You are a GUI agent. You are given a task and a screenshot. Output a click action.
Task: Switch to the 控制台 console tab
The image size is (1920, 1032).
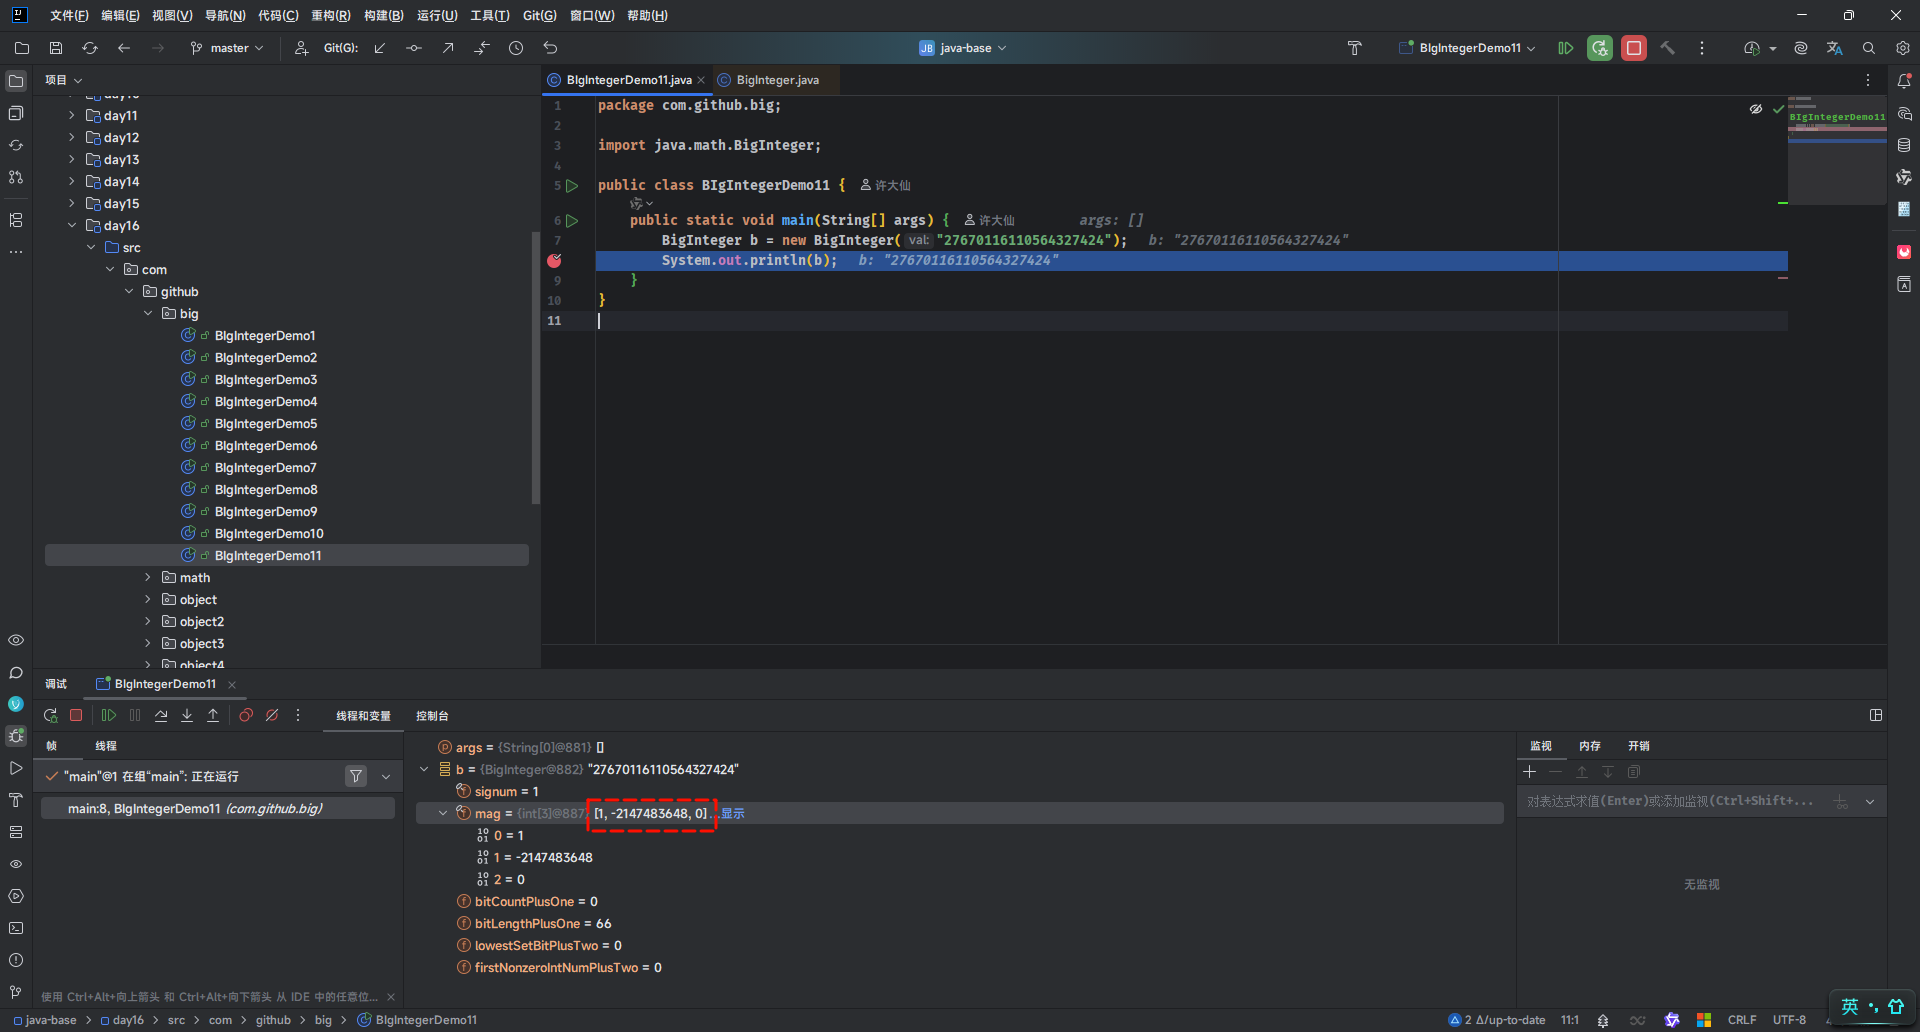432,716
